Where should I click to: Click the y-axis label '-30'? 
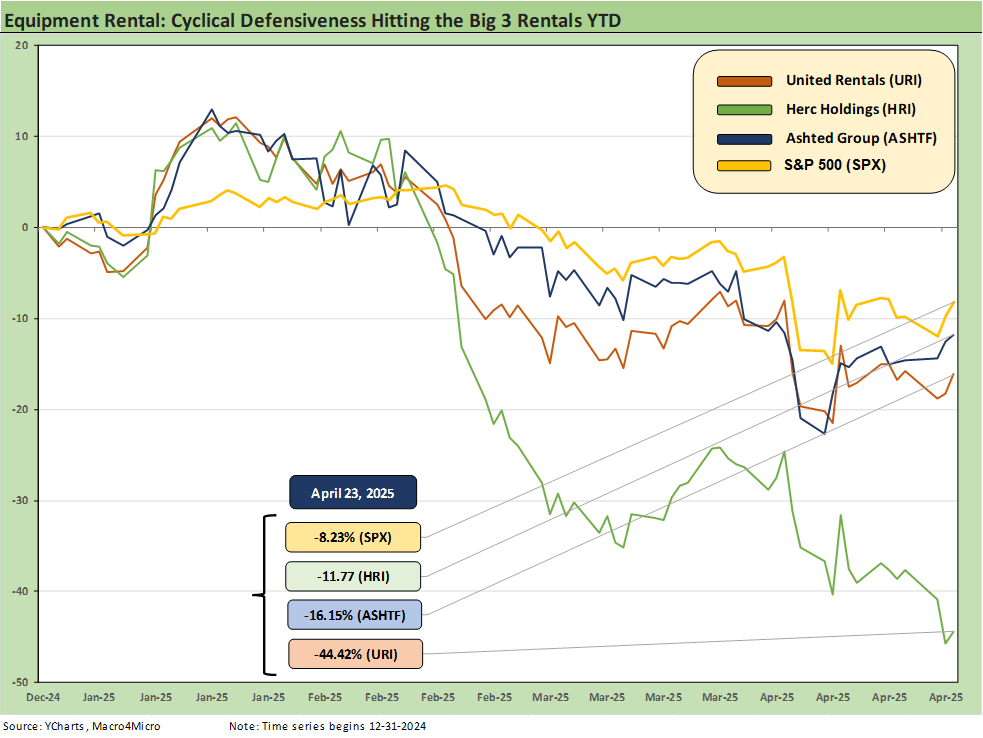point(20,501)
